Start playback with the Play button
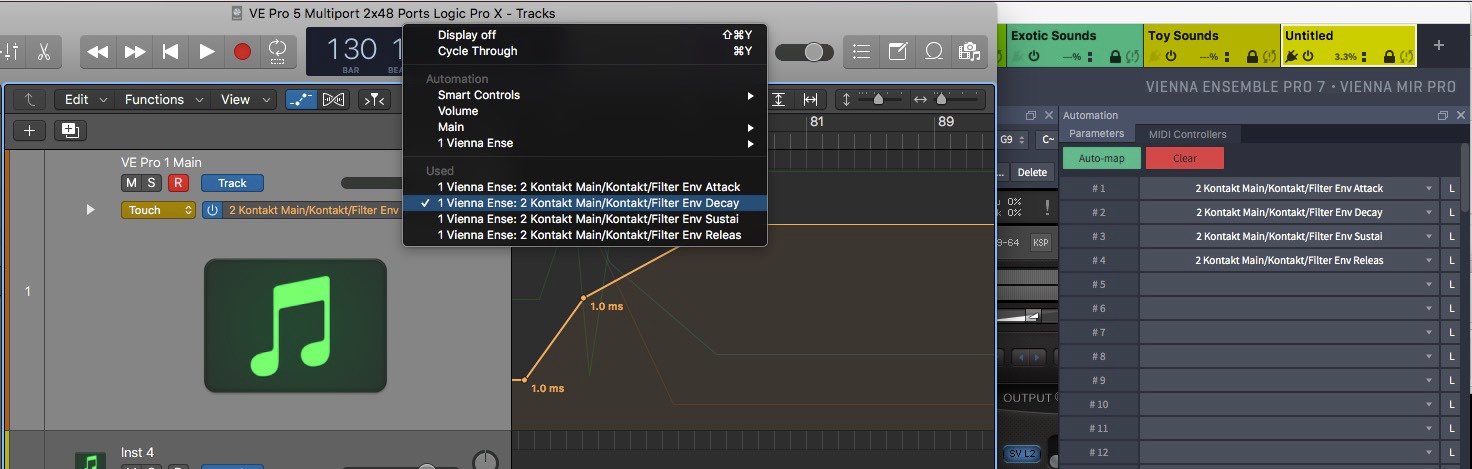Viewport: 1472px width, 469px height. [207, 51]
